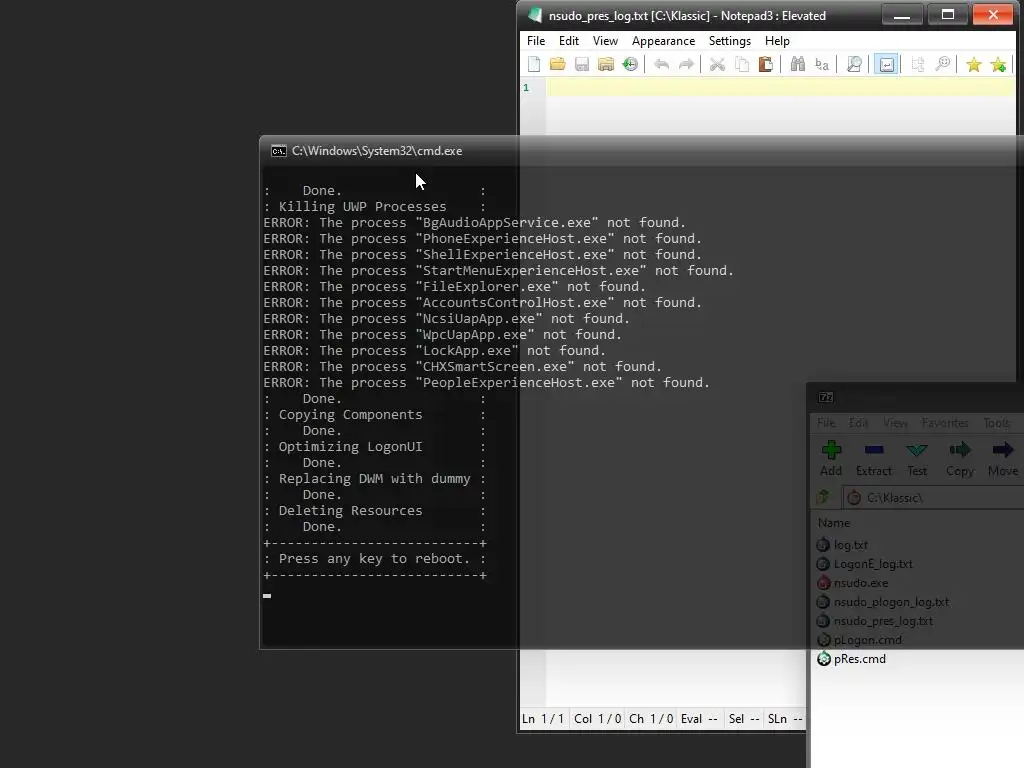Click the Name column header in 7-Zip
This screenshot has height=768, width=1024.
click(834, 523)
